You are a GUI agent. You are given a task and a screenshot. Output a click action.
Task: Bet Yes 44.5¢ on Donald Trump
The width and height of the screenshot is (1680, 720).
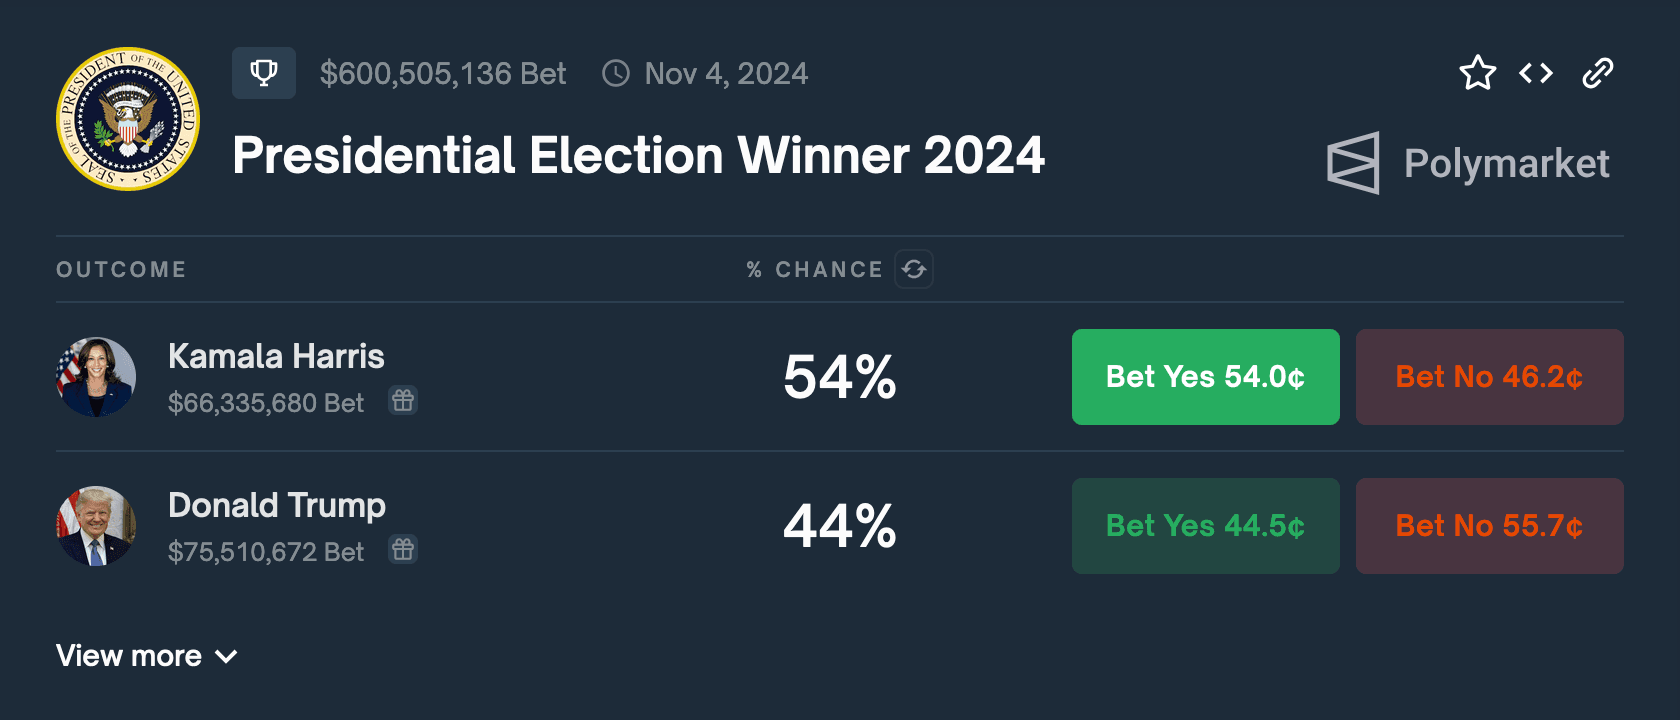(1205, 526)
